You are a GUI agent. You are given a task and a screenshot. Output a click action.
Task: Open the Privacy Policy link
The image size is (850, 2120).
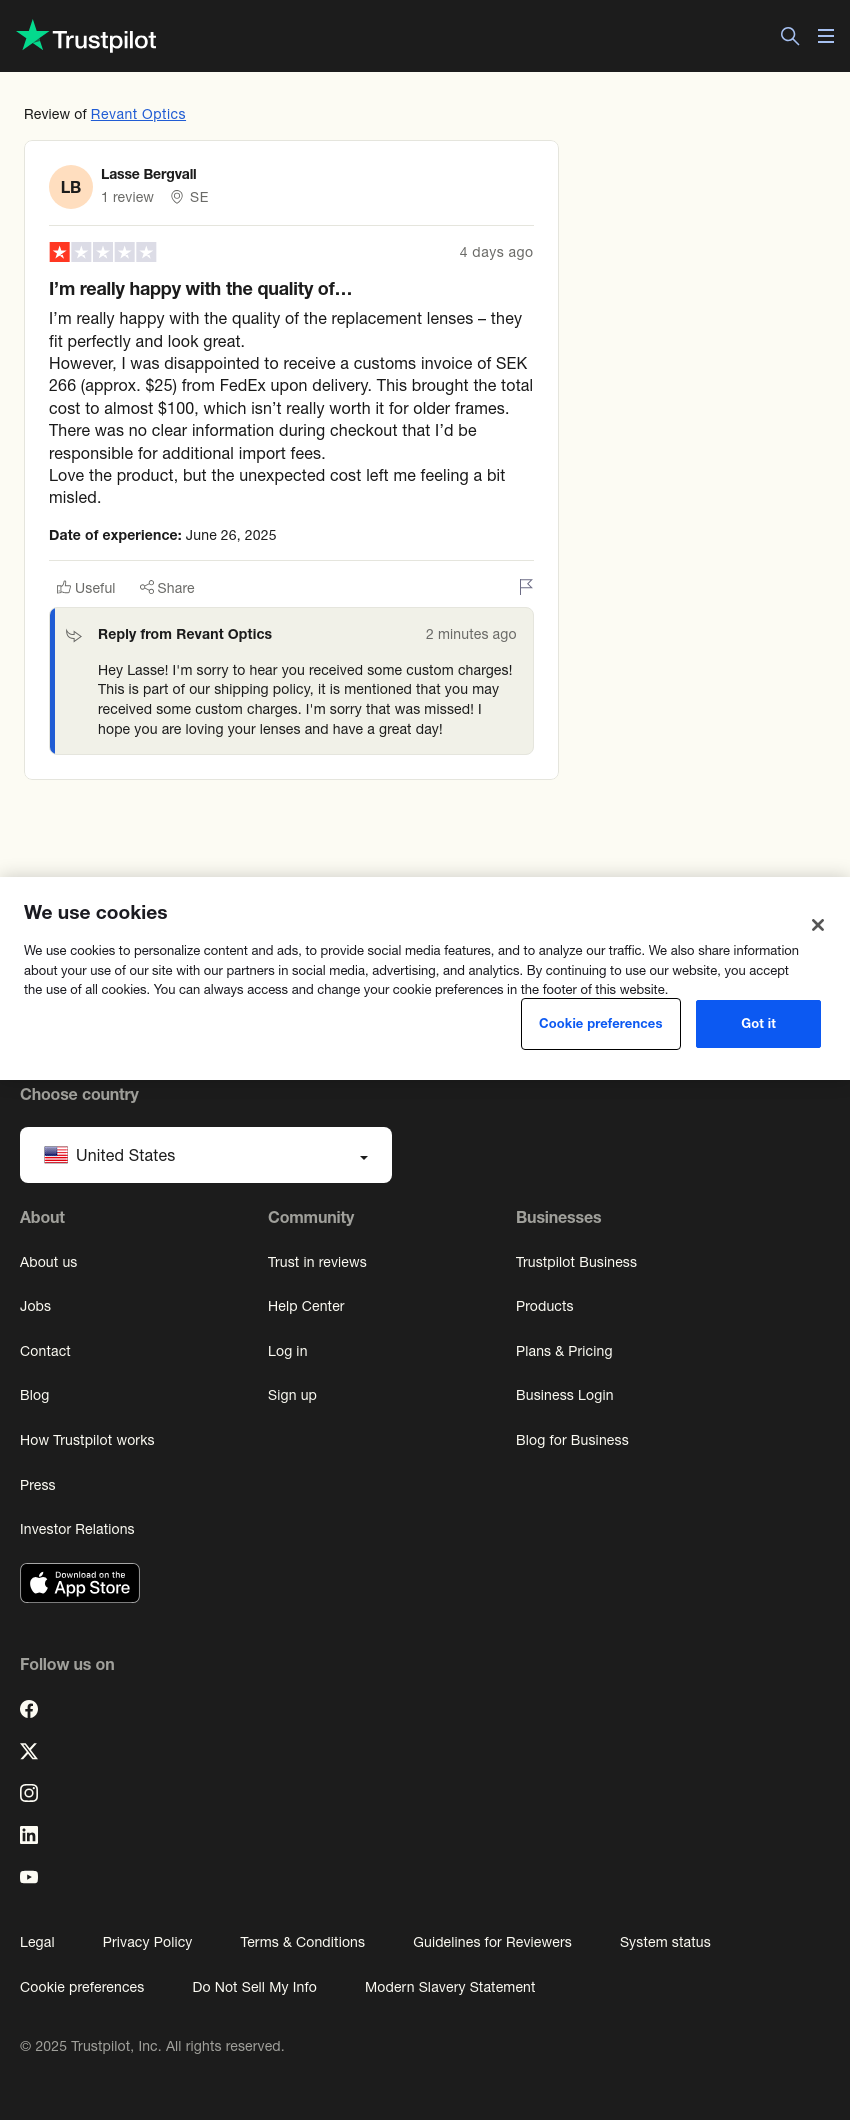(x=147, y=1942)
